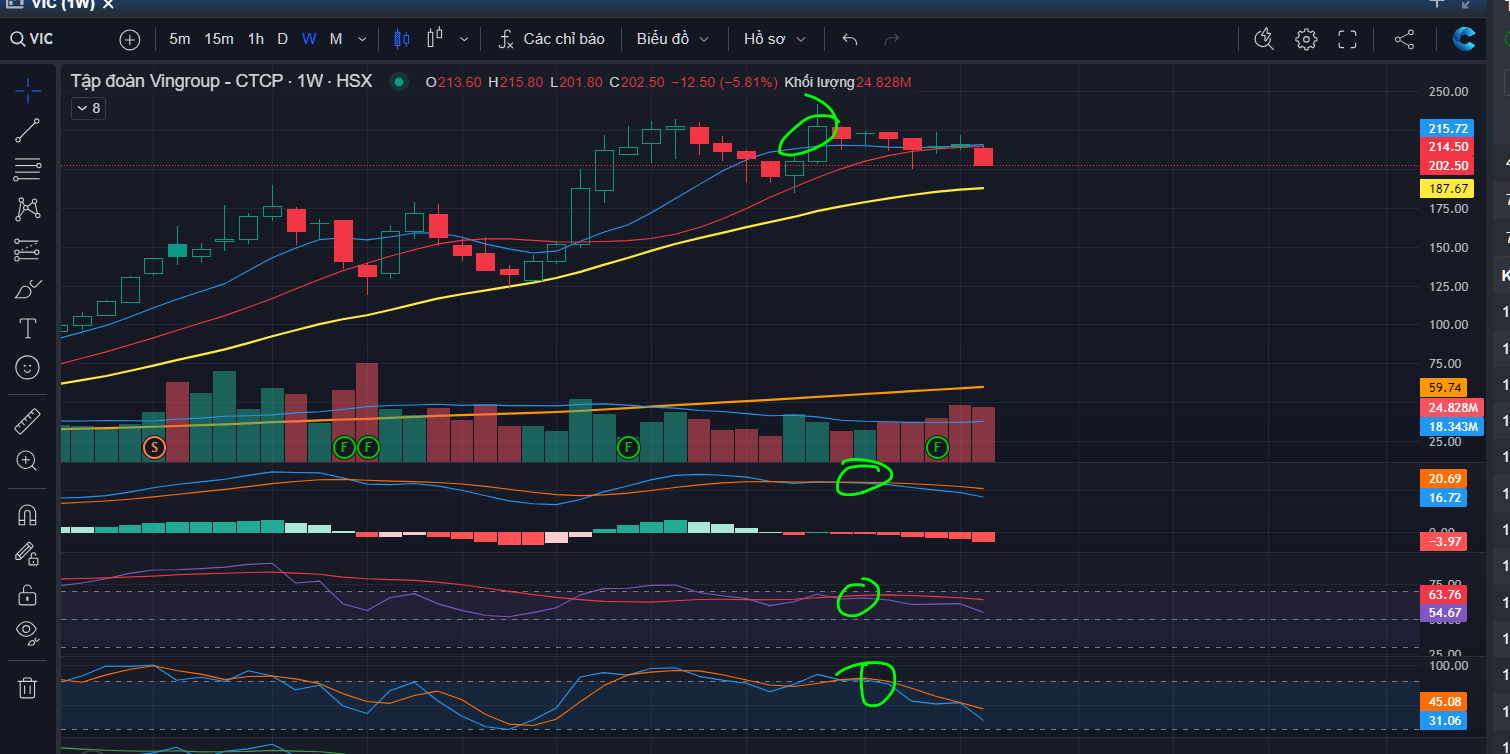Click the orange S split marker
1510x754 pixels.
click(154, 447)
